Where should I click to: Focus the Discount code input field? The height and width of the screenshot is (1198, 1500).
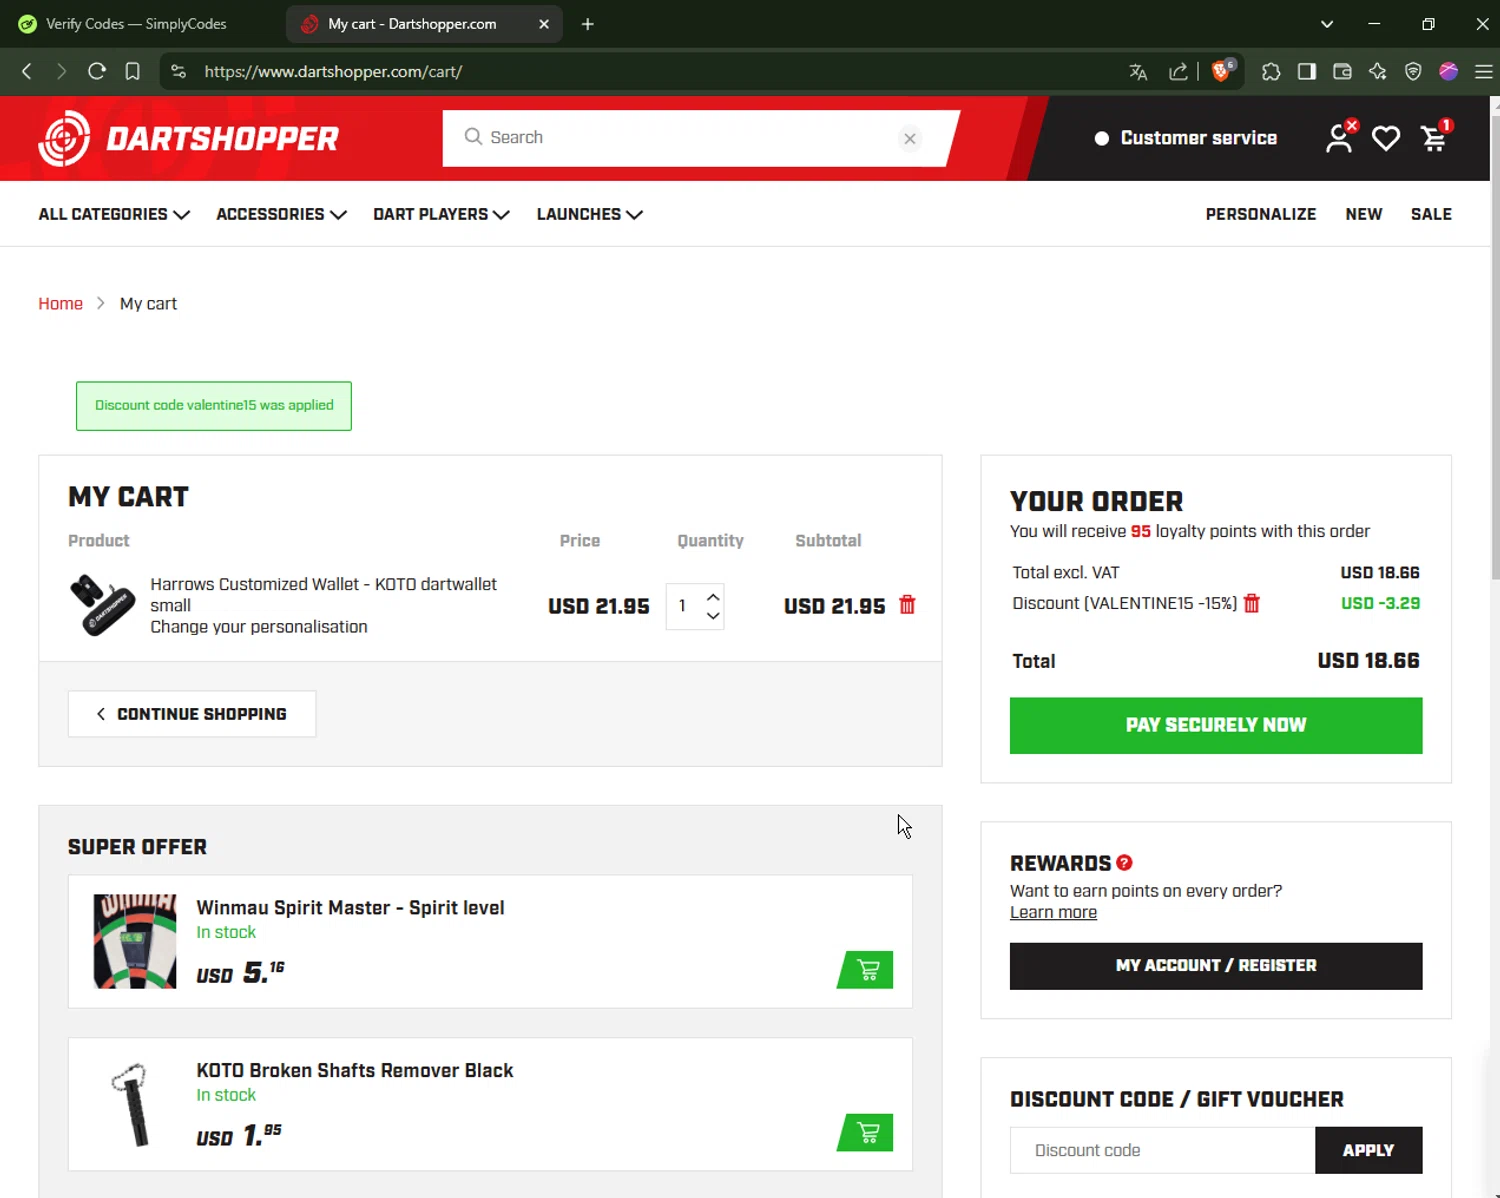(x=1162, y=1150)
